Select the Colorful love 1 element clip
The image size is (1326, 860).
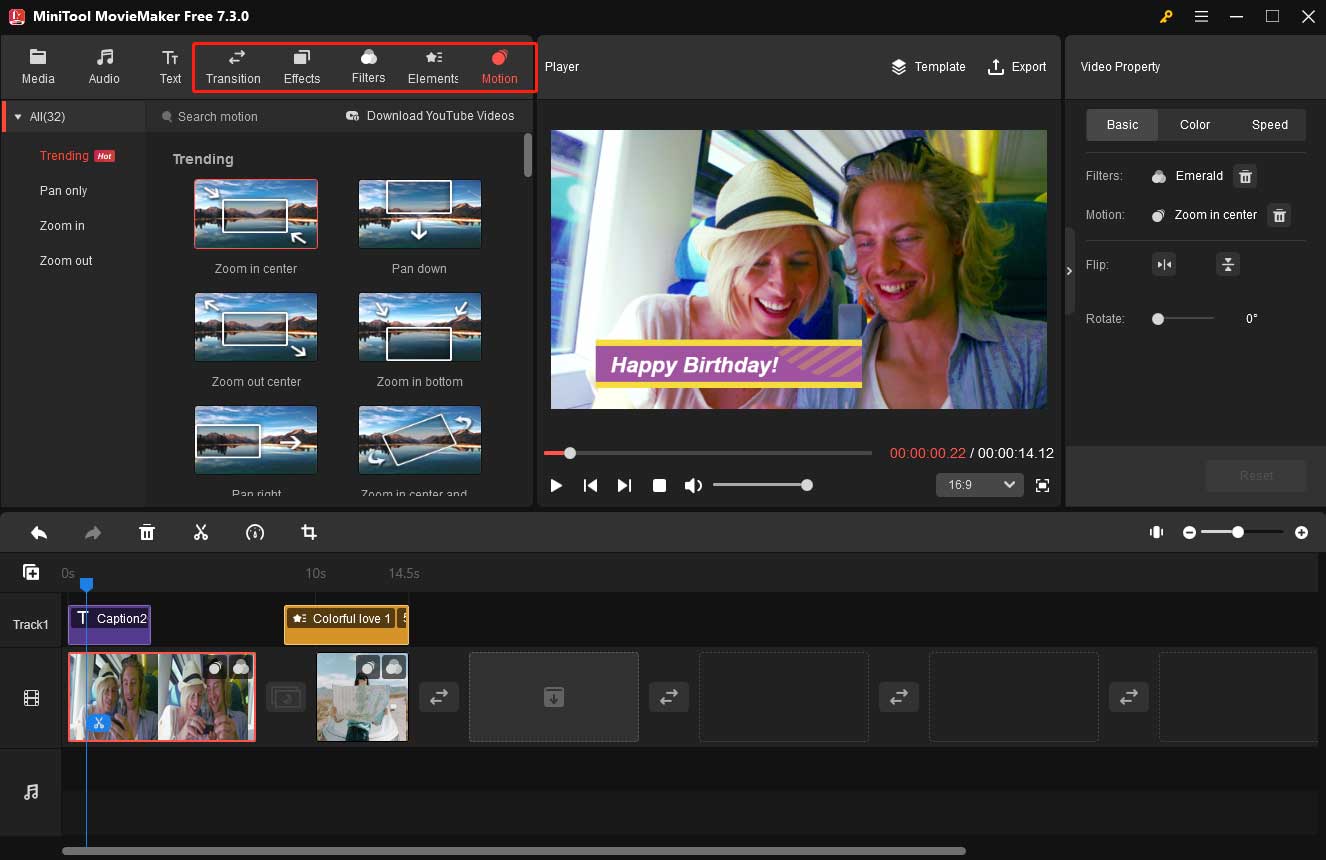tap(346, 624)
